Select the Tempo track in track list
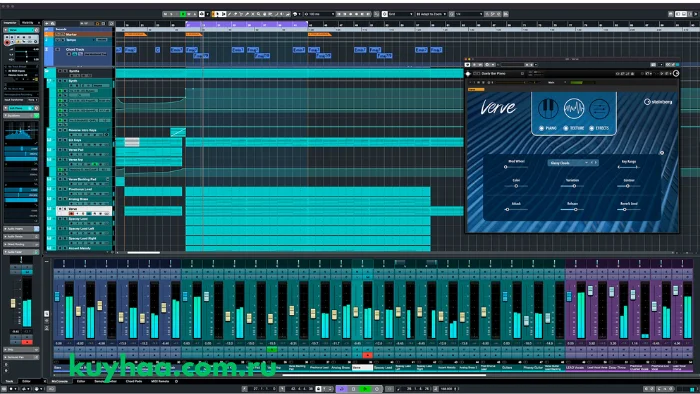Screen dimensions: 700x394 tap(71, 40)
